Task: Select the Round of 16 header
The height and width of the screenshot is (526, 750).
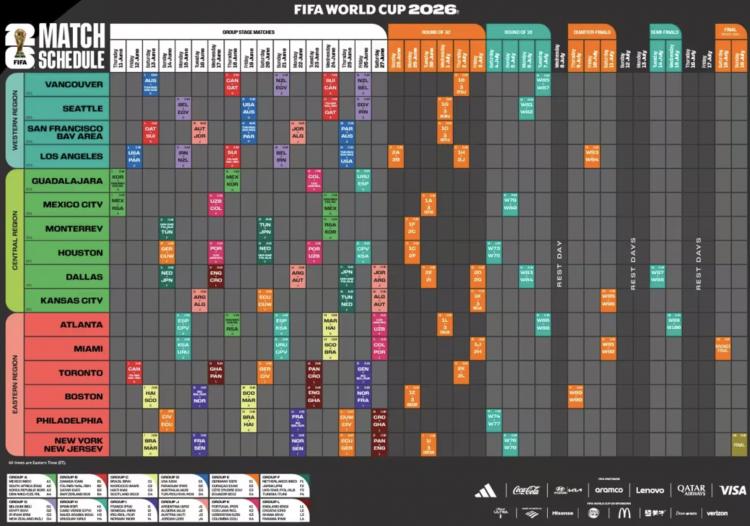Action: [518, 32]
